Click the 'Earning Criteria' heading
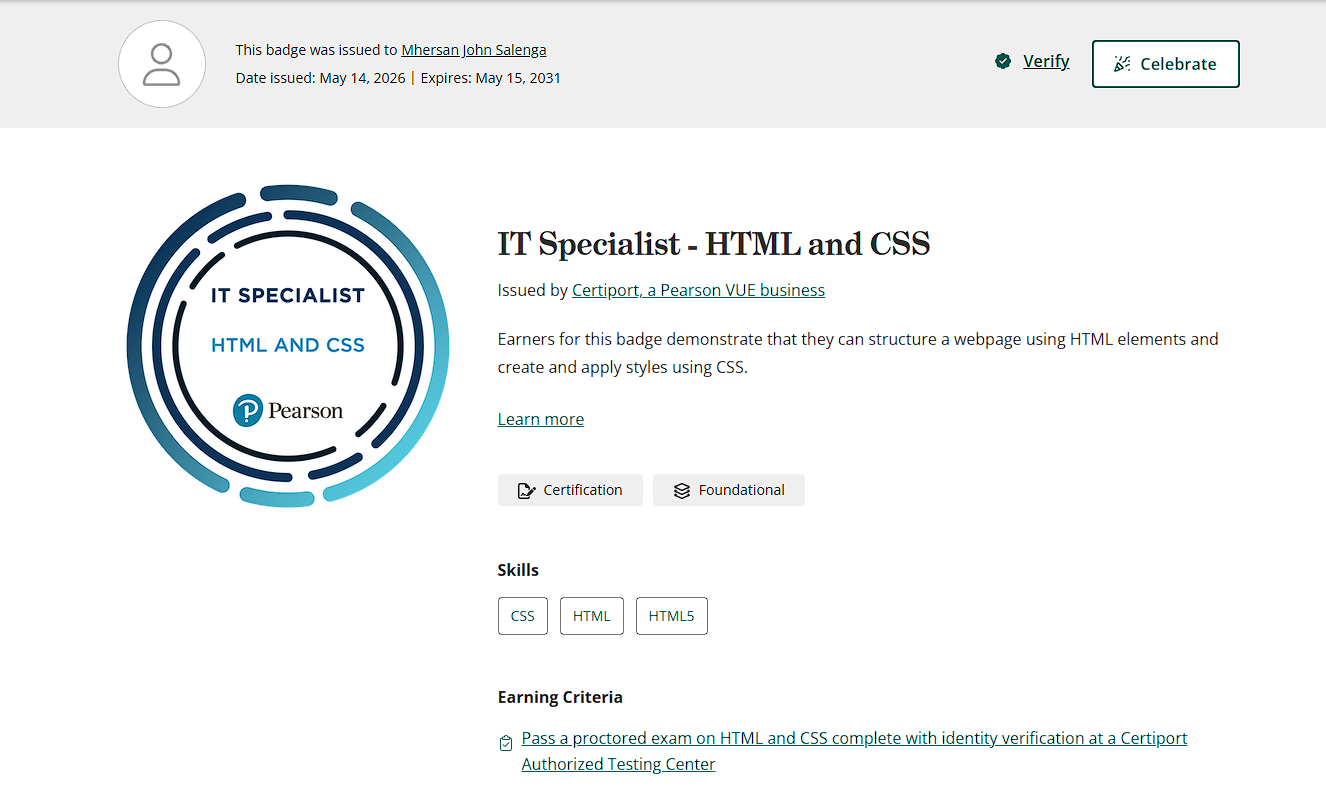This screenshot has width=1326, height=809. pyautogui.click(x=560, y=697)
